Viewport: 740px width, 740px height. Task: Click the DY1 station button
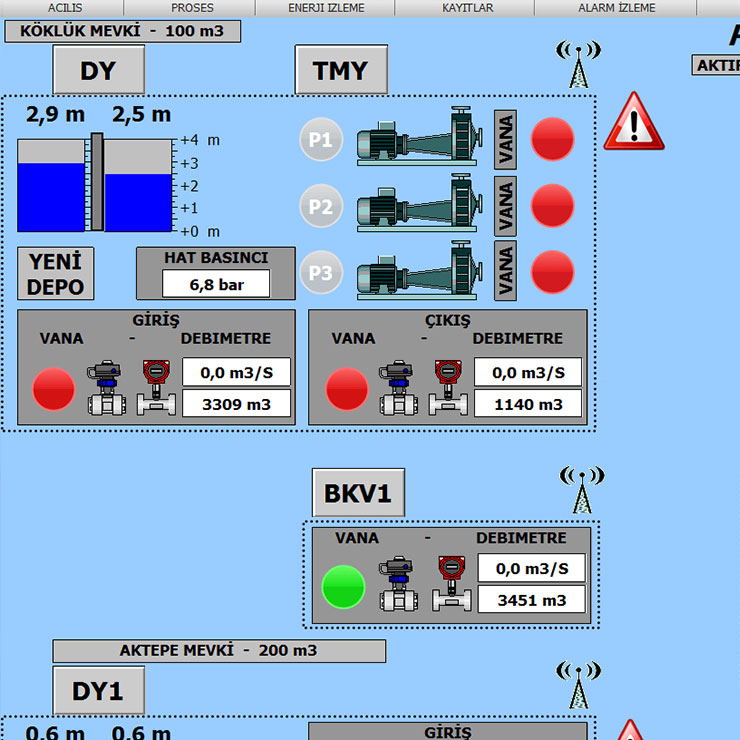[98, 690]
